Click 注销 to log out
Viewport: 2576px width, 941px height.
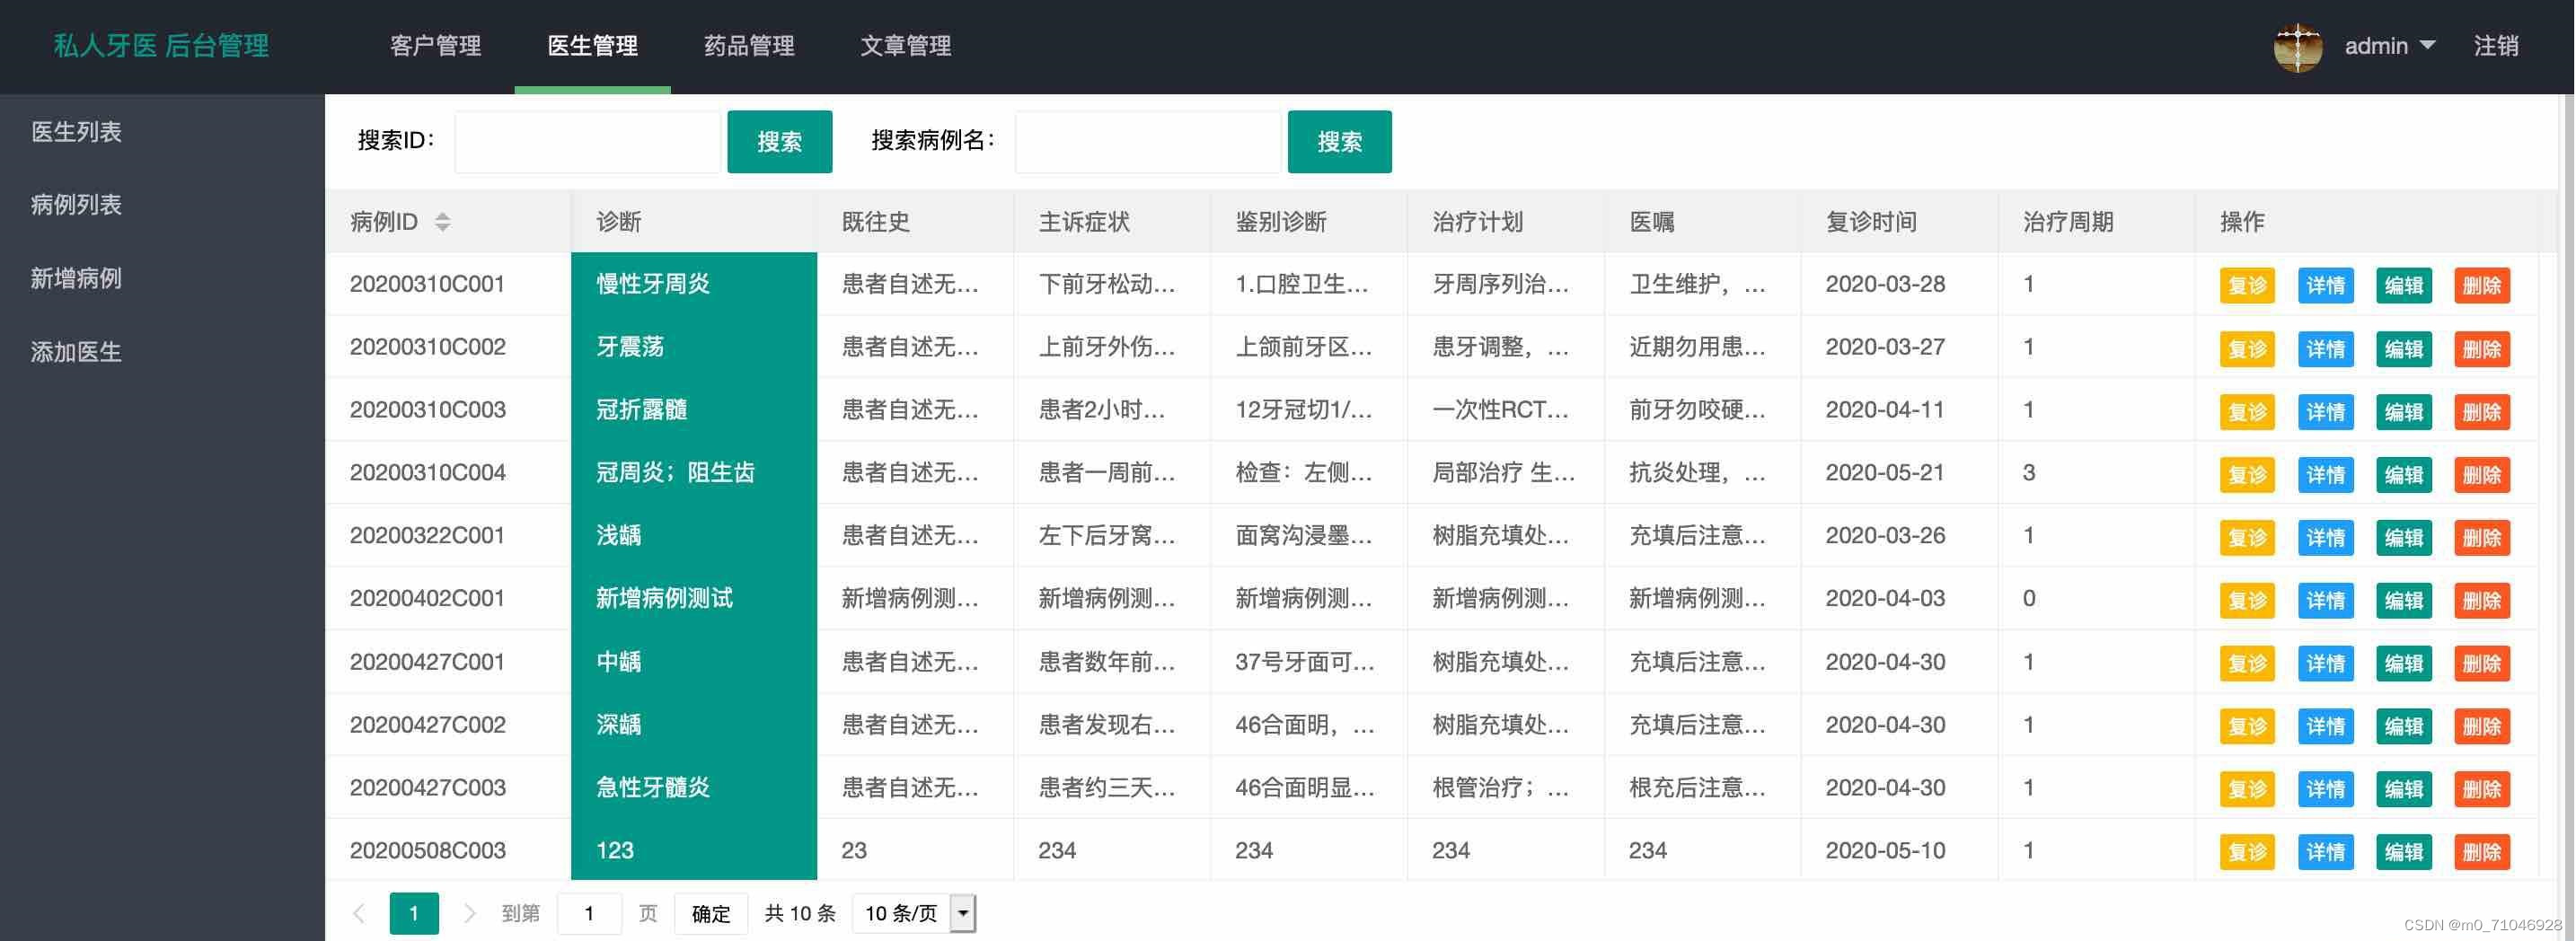2496,46
